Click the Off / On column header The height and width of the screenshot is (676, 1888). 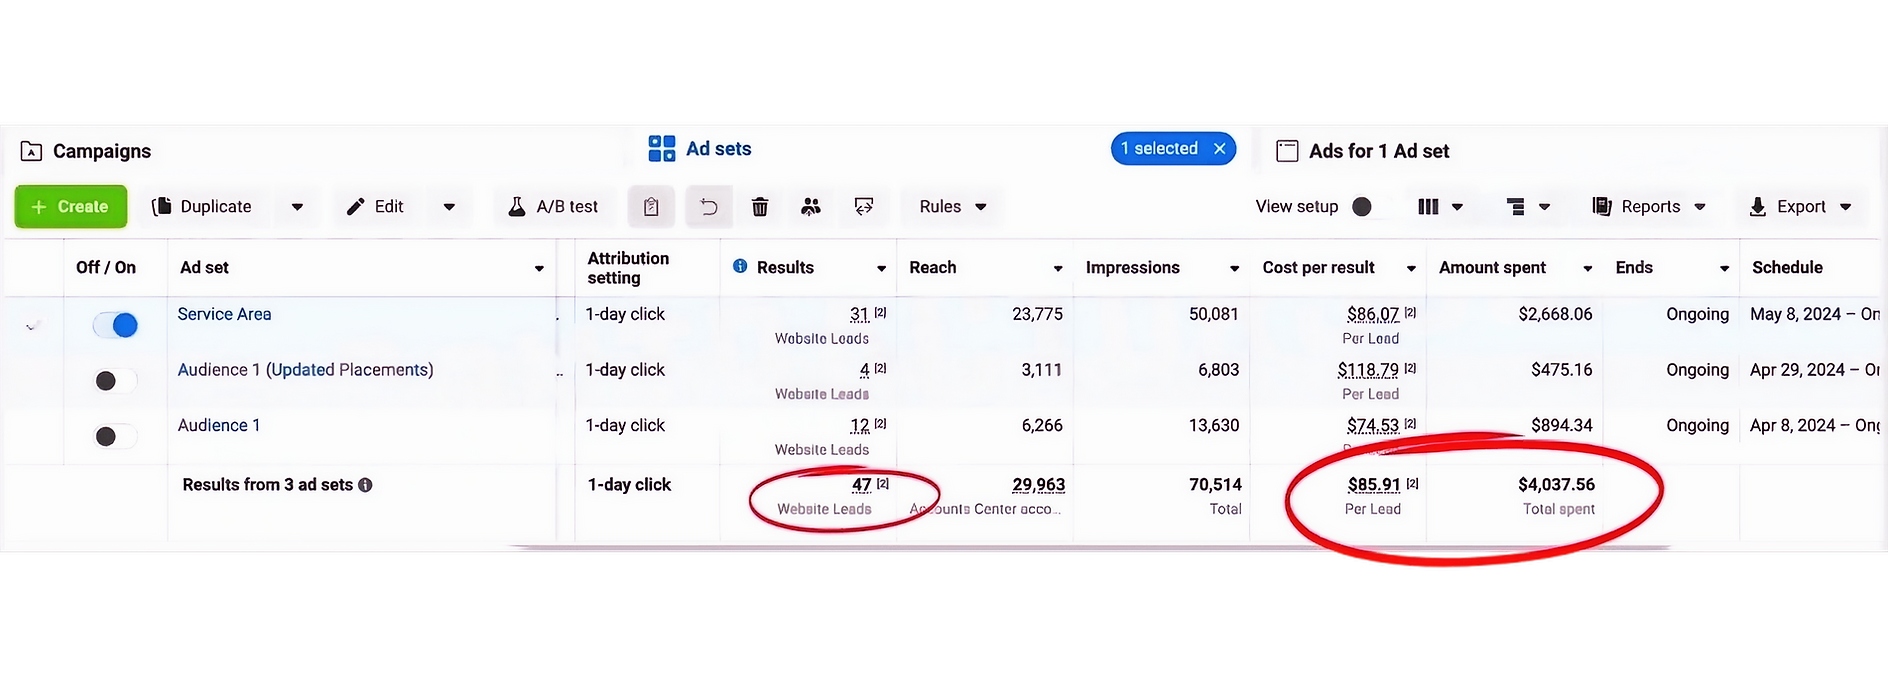pos(106,267)
